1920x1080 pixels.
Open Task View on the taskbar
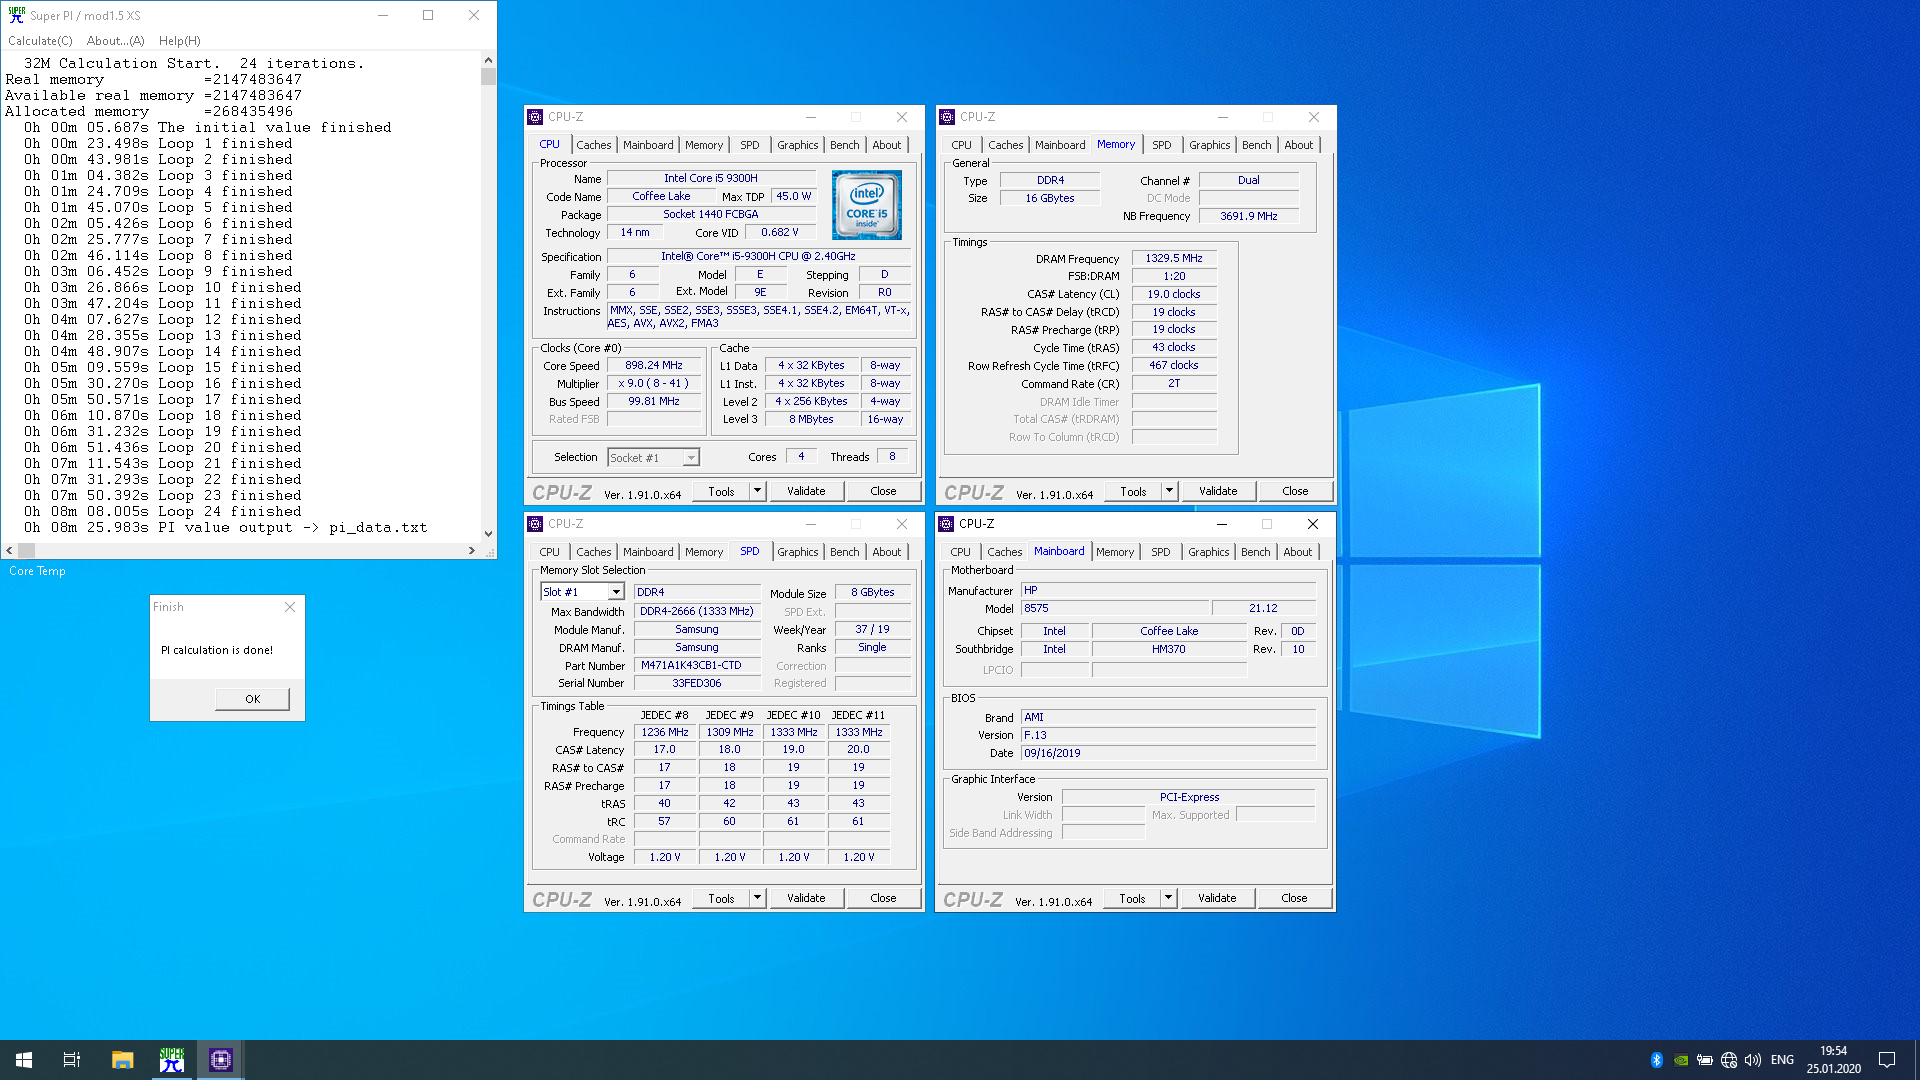pyautogui.click(x=72, y=1060)
